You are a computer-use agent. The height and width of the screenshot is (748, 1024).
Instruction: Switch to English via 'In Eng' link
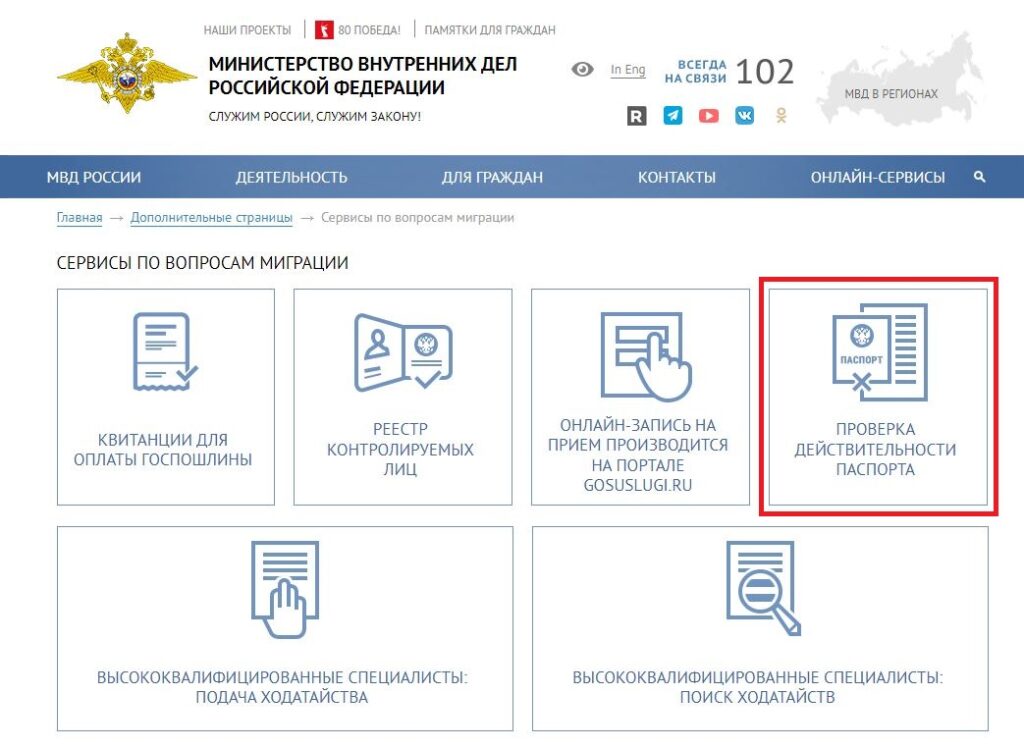[628, 70]
